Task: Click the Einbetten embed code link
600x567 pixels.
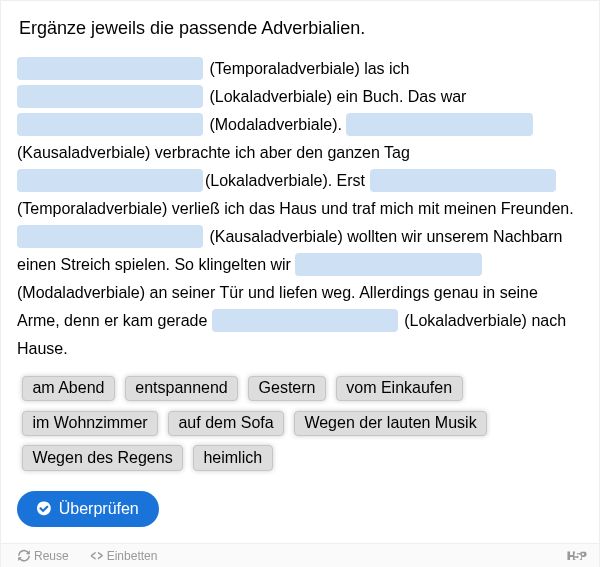Action: tap(124, 556)
